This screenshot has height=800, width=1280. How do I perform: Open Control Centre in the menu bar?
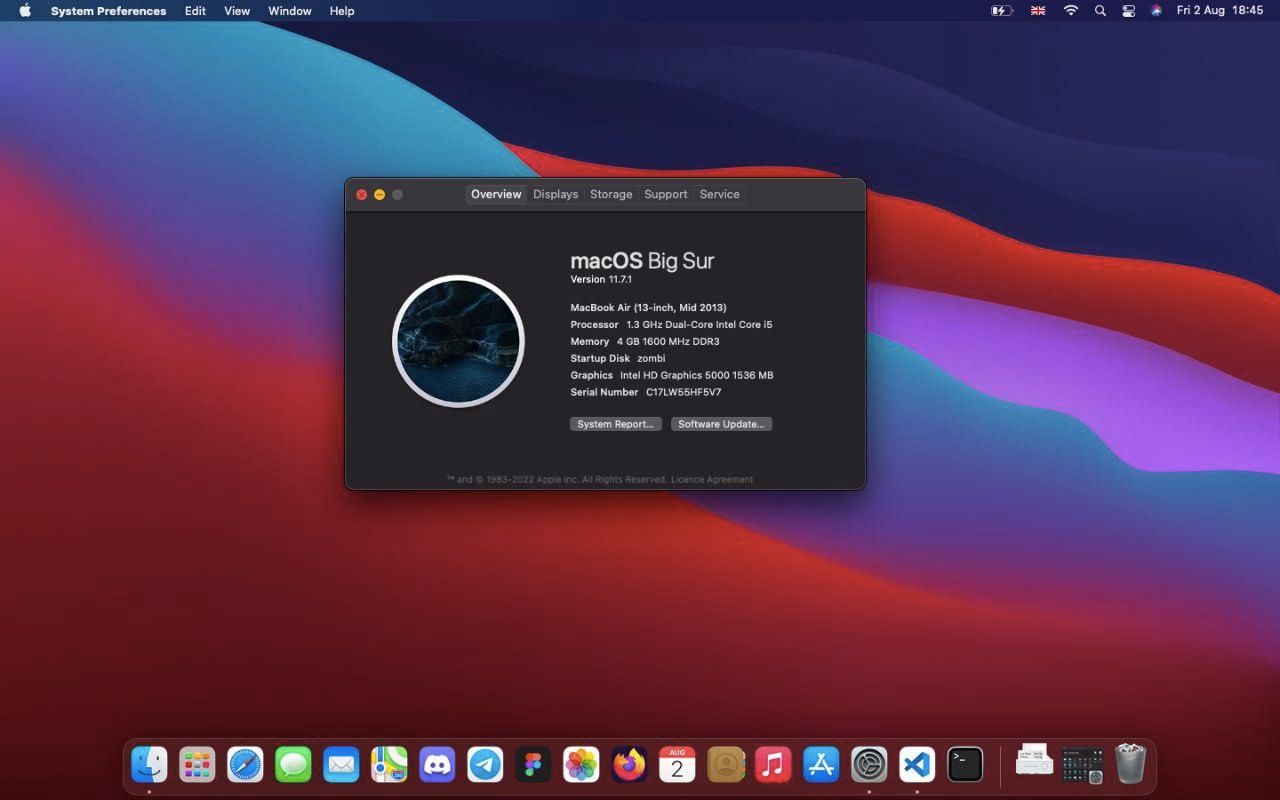pos(1128,11)
